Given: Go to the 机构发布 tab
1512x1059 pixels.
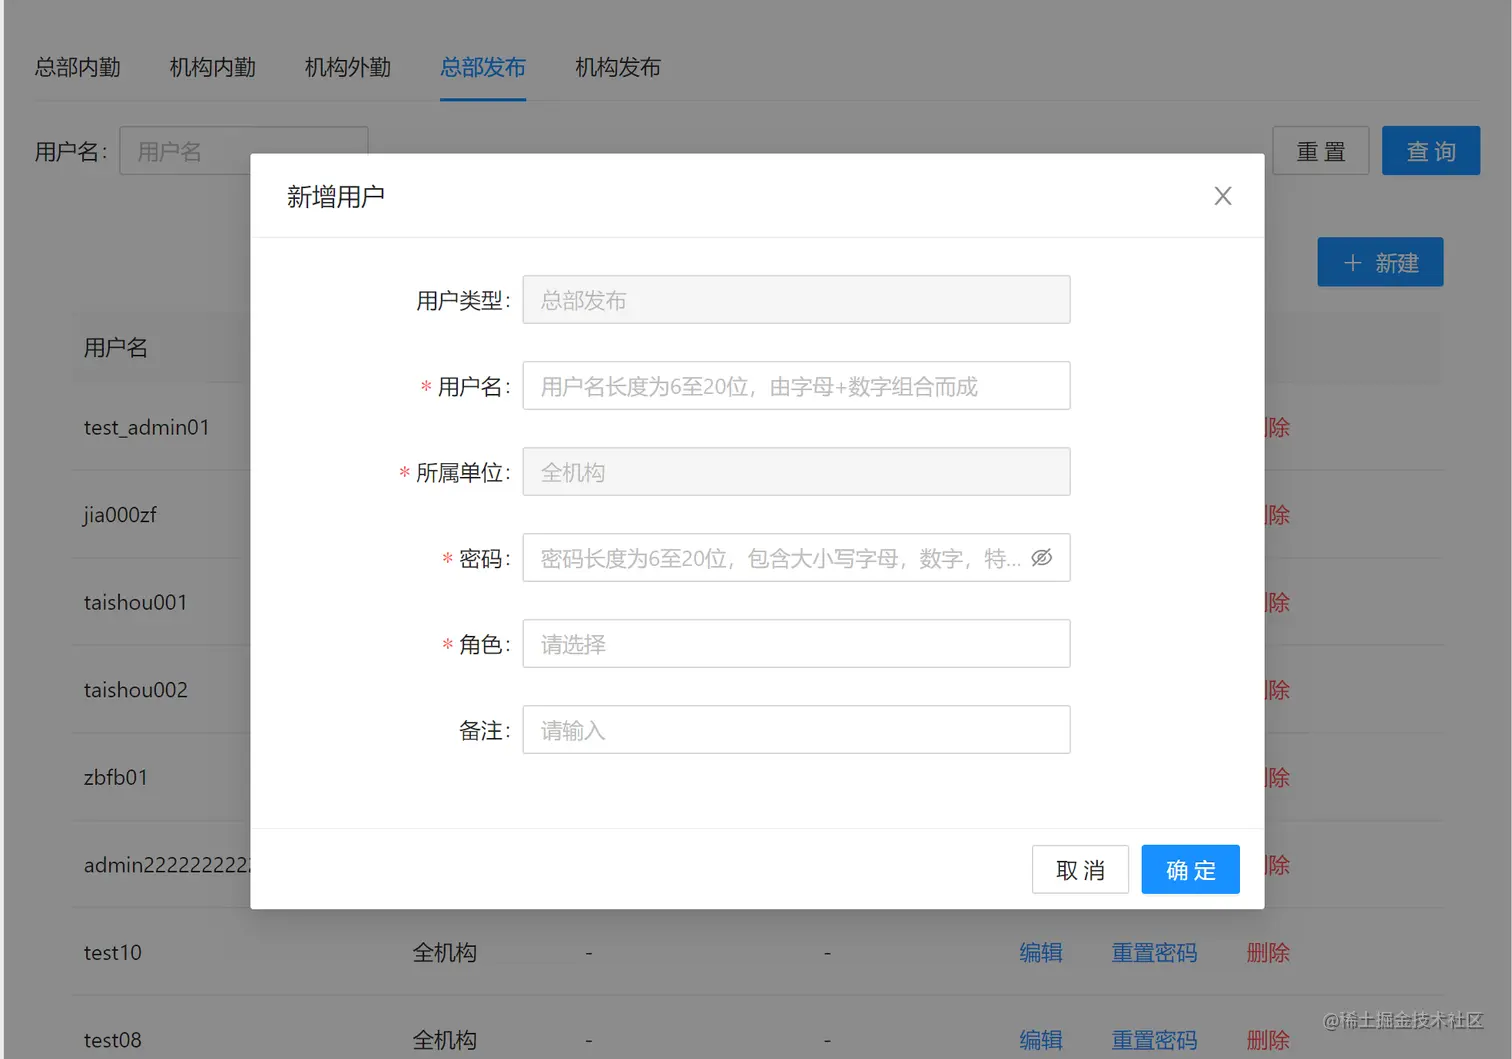Looking at the screenshot, I should click(x=618, y=67).
